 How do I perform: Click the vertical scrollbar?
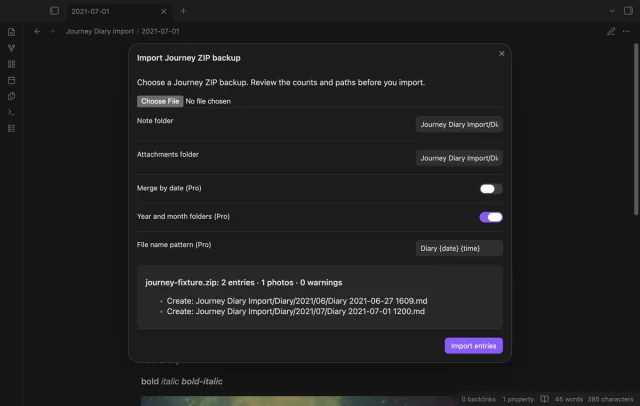(636, 129)
